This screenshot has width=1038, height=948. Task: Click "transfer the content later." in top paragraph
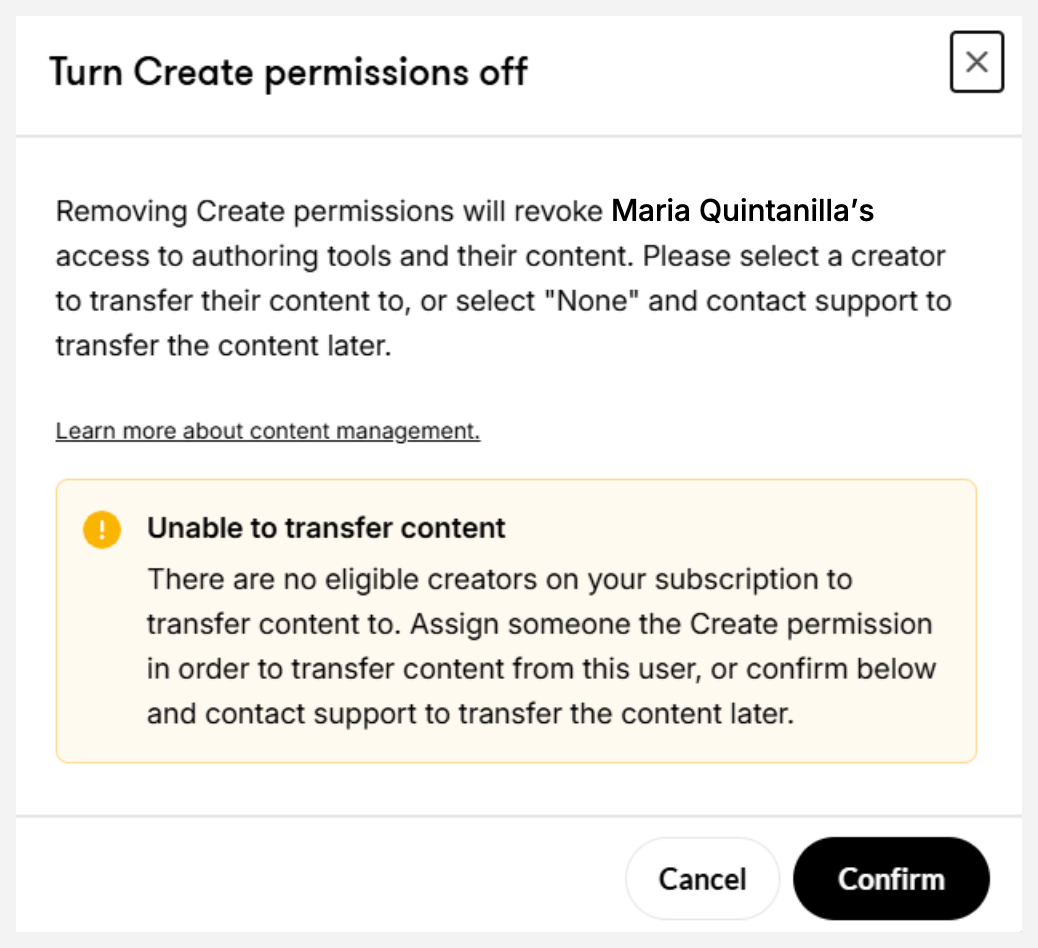[219, 345]
